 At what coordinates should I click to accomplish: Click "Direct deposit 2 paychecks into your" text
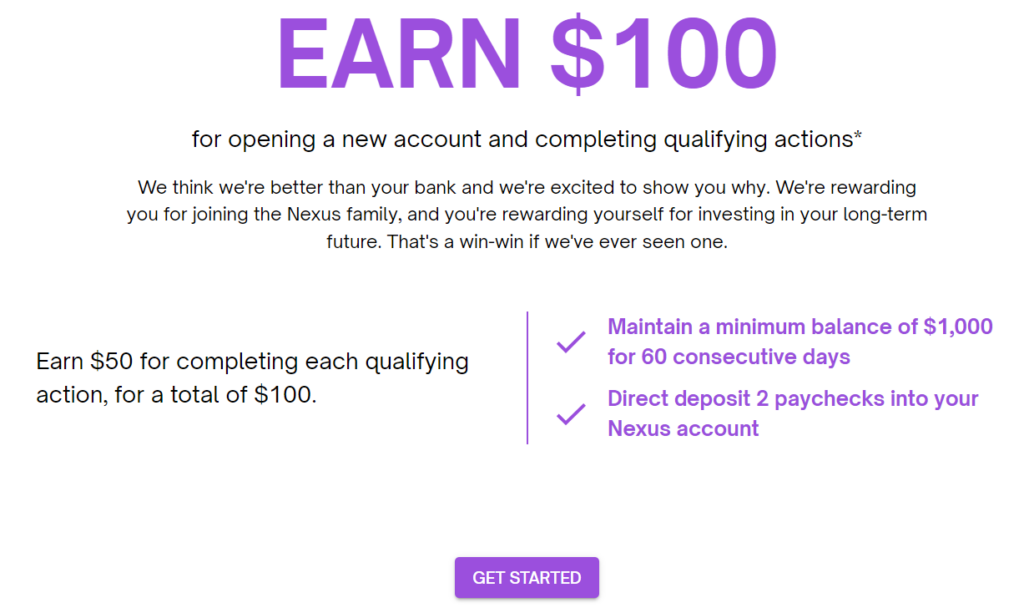792,398
